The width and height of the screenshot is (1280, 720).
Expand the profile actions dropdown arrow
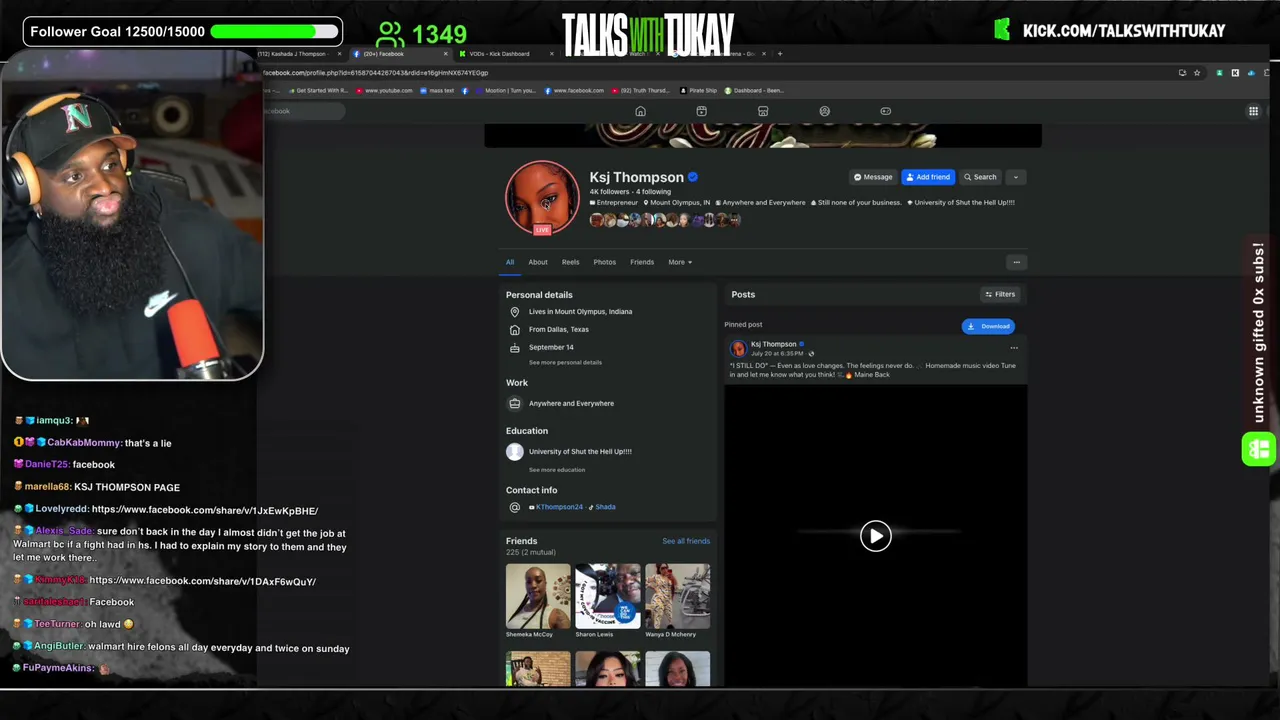click(1015, 177)
